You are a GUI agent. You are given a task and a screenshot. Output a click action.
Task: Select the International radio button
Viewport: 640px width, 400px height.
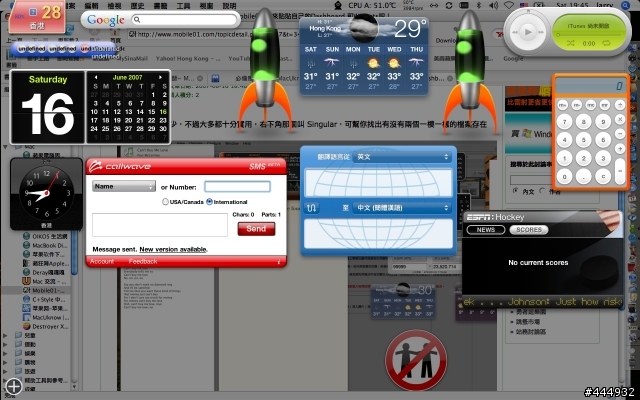pyautogui.click(x=209, y=202)
